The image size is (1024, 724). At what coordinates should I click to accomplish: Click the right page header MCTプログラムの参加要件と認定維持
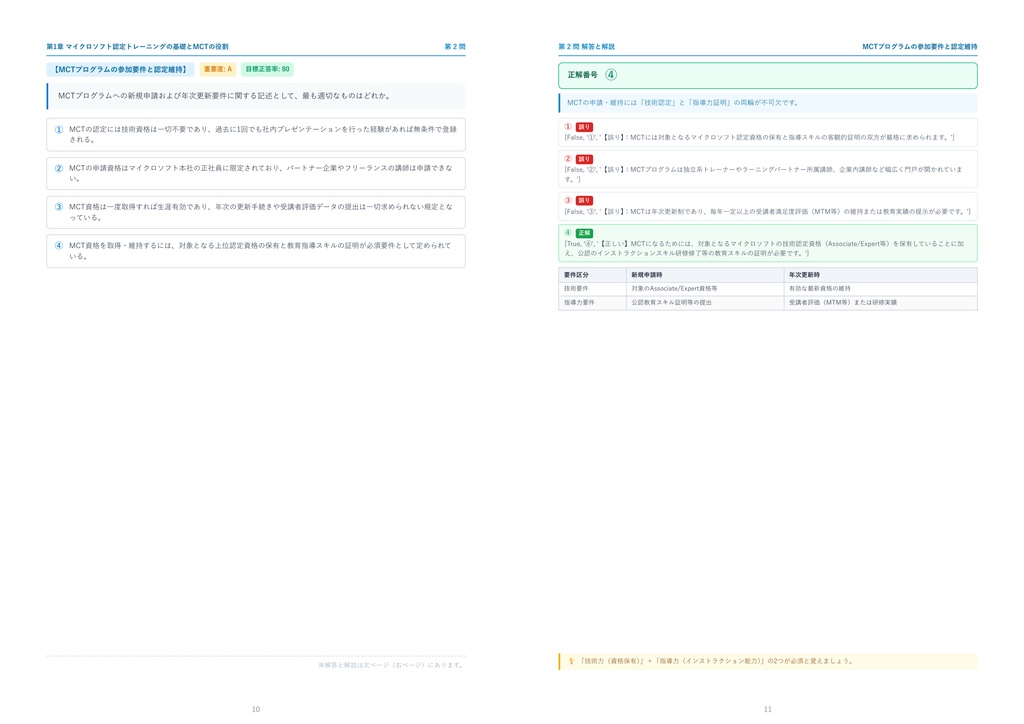point(920,47)
